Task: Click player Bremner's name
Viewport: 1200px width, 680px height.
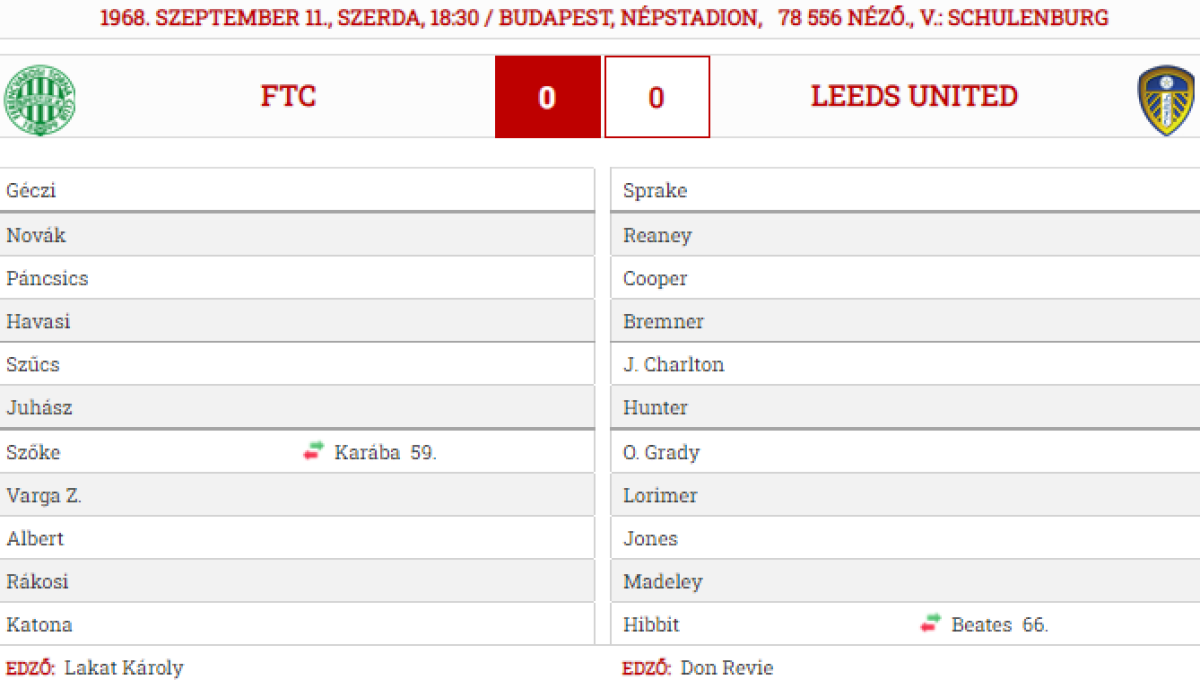Action: pos(663,321)
